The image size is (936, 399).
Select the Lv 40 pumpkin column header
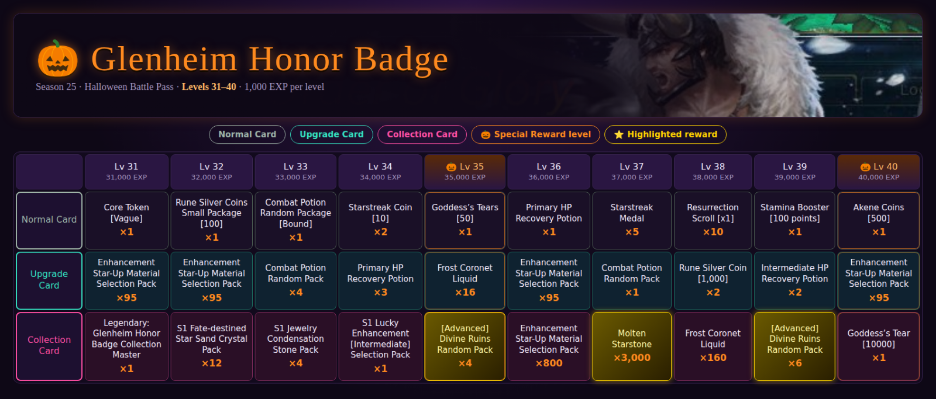pos(878,172)
